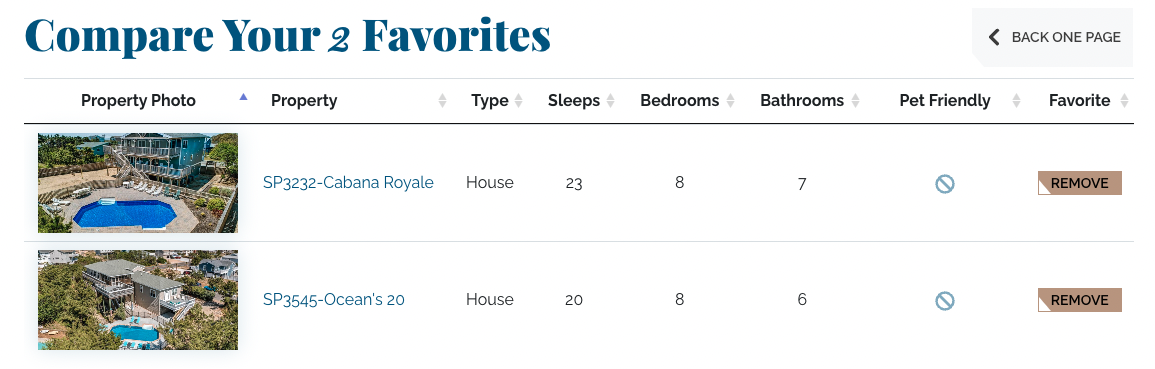Image resolution: width=1155 pixels, height=369 pixels.
Task: View the Cabana Royale pool photo
Action: pos(138,183)
